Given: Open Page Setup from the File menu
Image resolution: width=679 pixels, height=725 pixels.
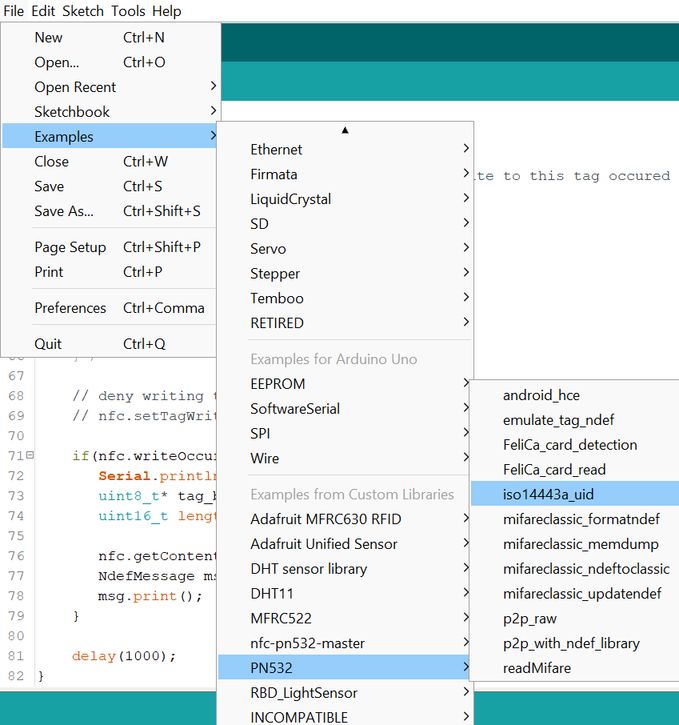Looking at the screenshot, I should [x=110, y=247].
